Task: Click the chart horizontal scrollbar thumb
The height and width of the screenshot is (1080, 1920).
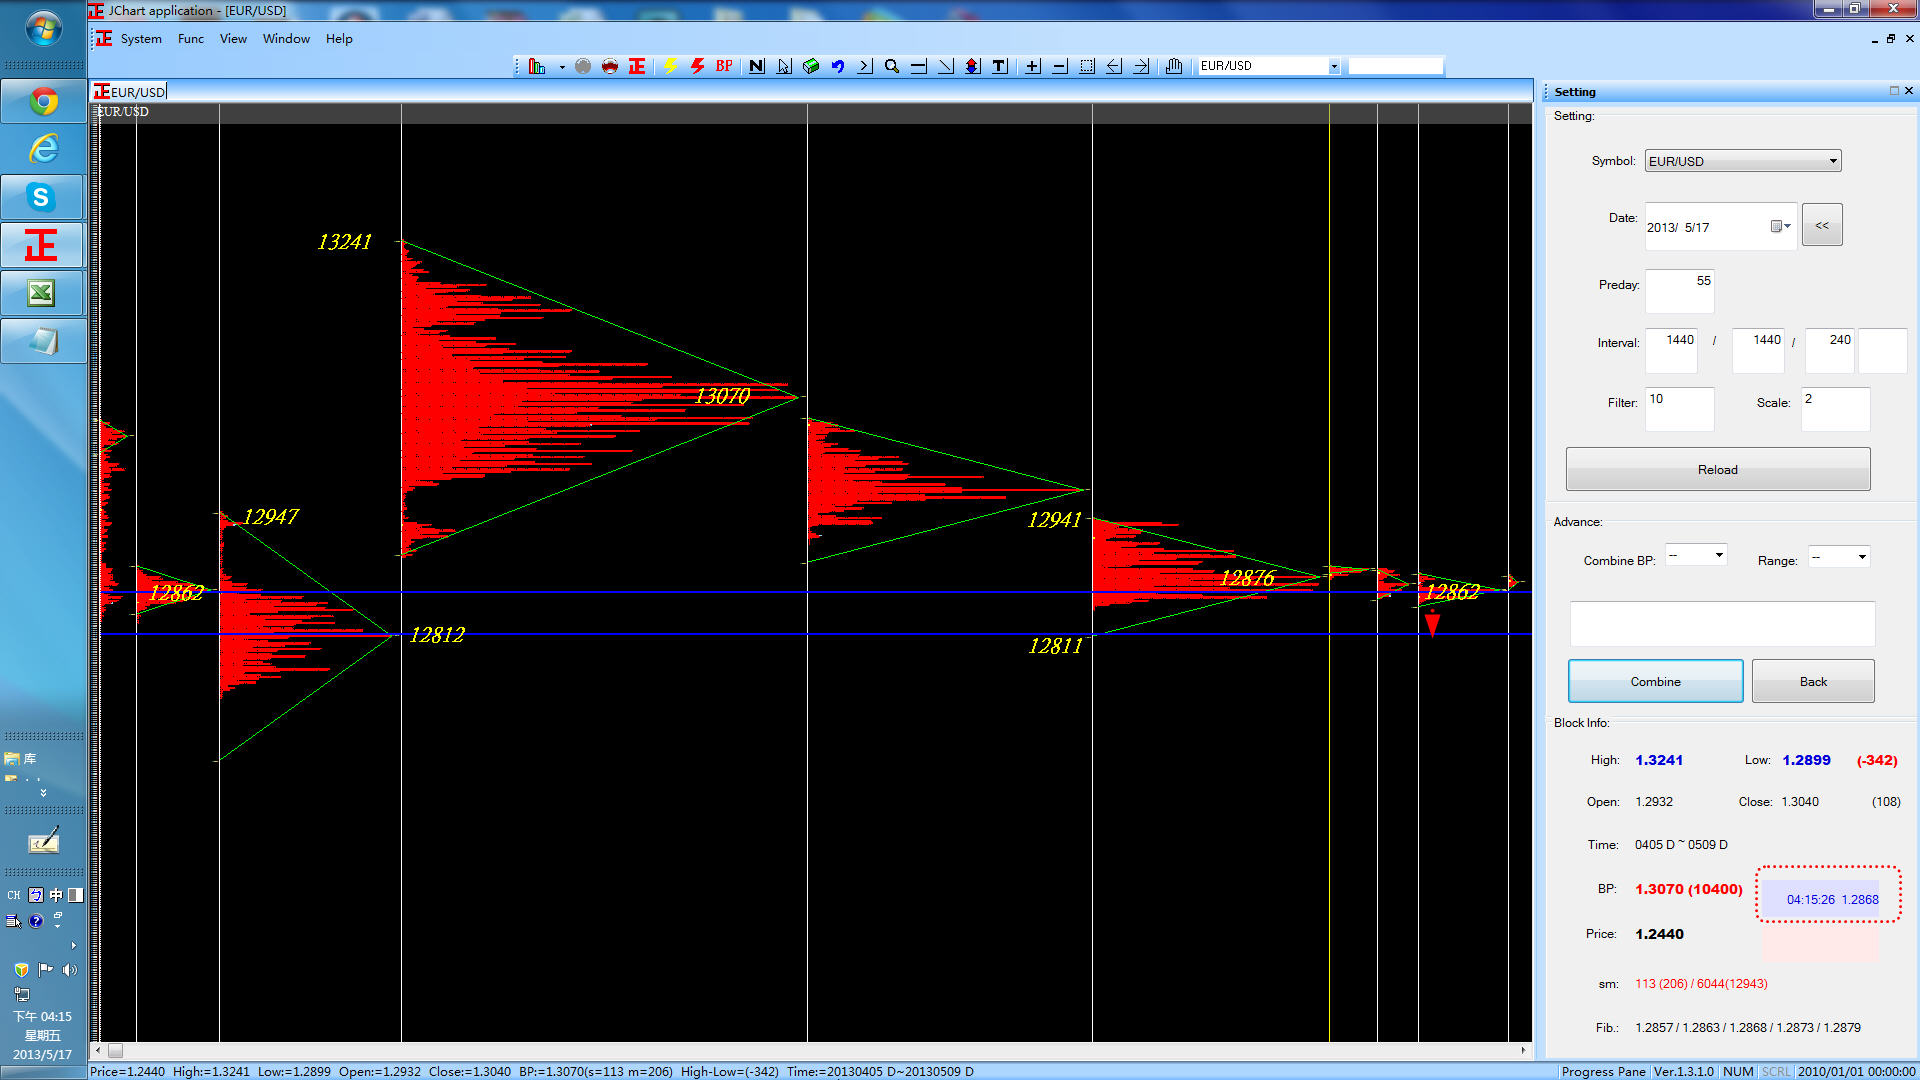Action: [116, 1050]
